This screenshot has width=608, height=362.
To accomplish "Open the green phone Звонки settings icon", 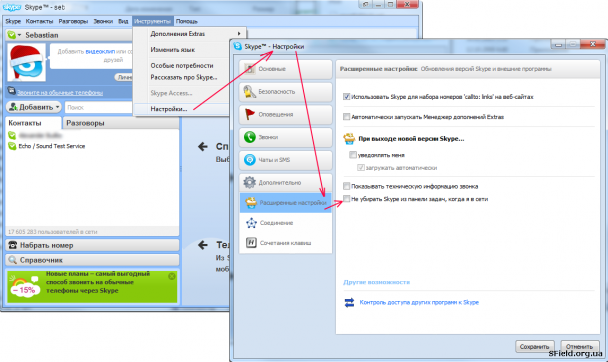I will tap(250, 137).
